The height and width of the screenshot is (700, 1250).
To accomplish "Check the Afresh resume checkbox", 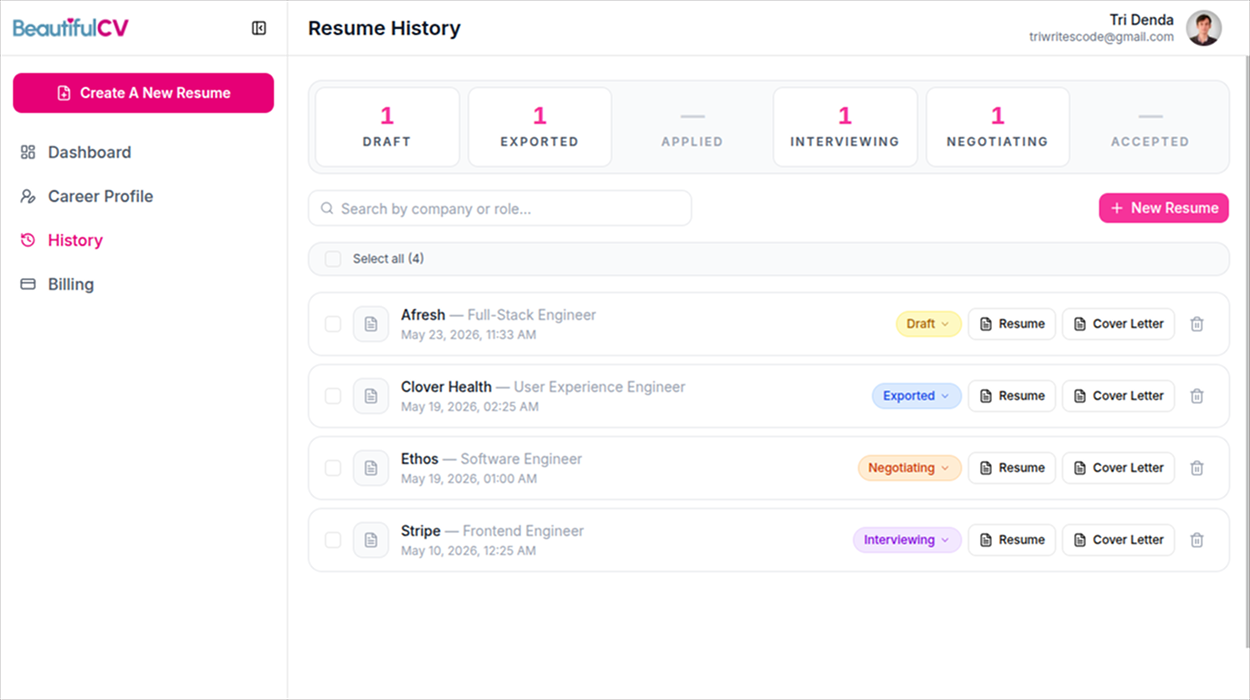I will (333, 324).
